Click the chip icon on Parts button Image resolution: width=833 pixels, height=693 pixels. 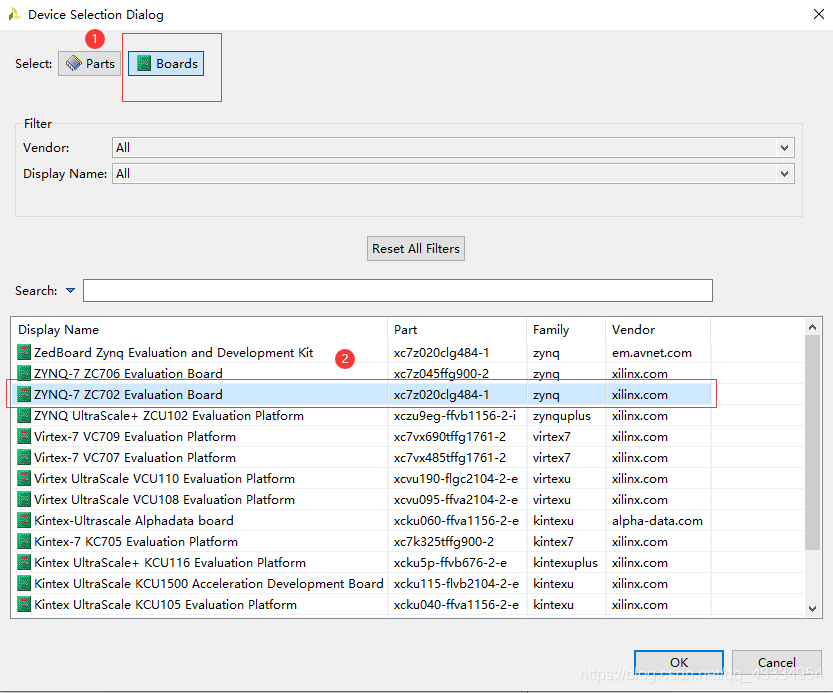(73, 64)
